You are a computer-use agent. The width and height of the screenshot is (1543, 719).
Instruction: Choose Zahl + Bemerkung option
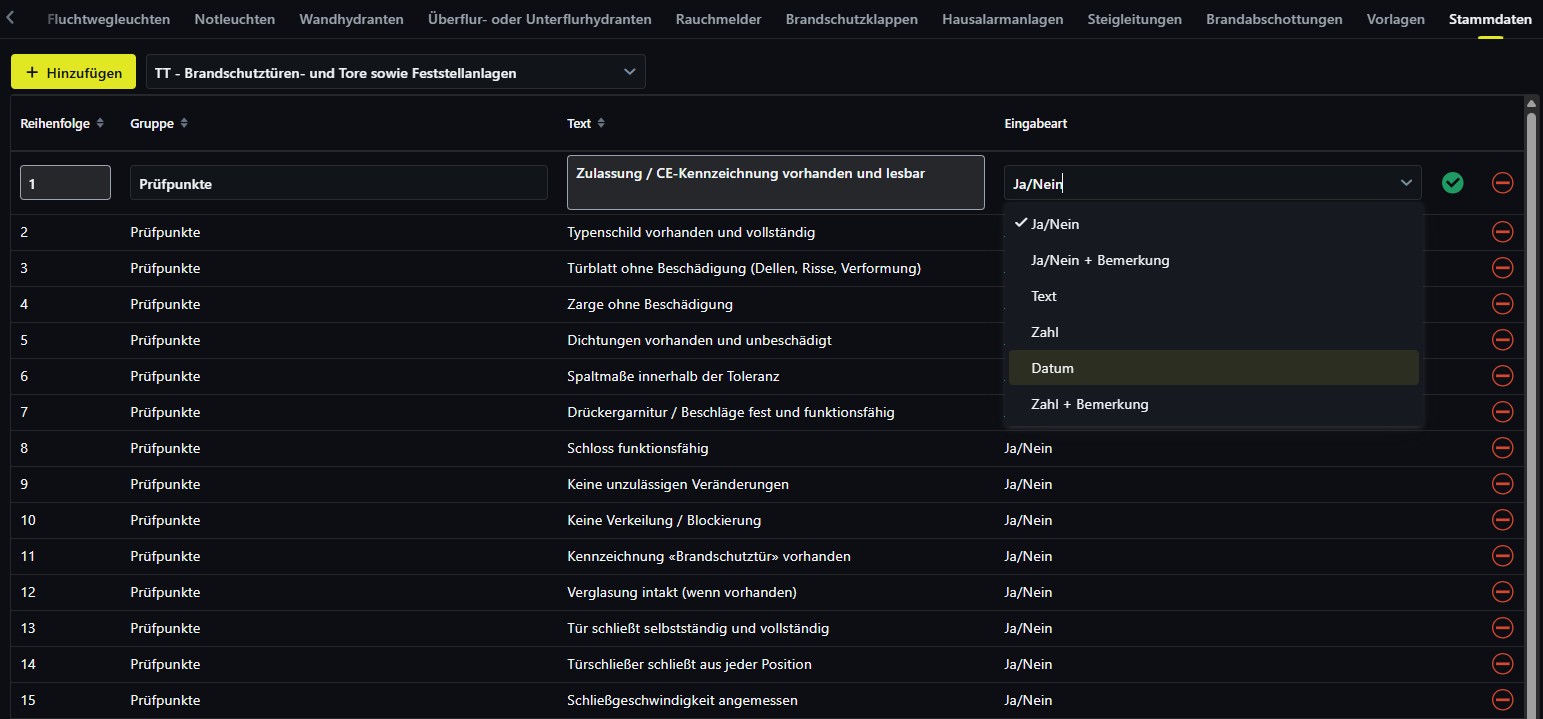coord(1214,404)
